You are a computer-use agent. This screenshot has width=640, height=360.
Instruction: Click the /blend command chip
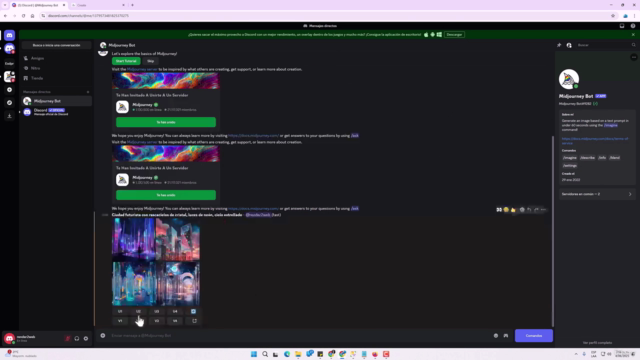615,158
